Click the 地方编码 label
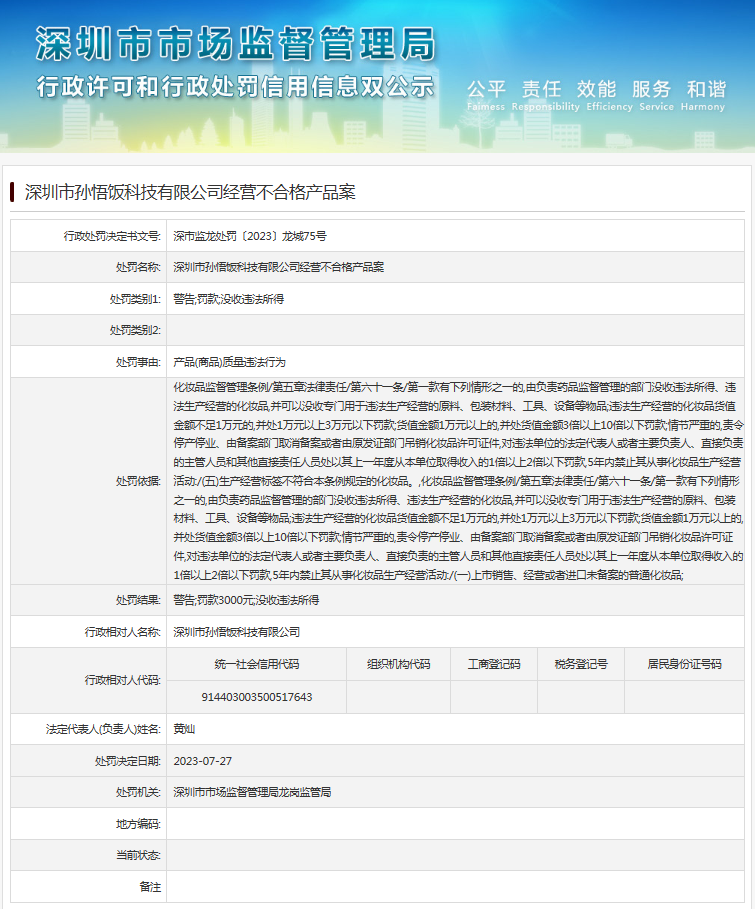Viewport: 755px width, 909px height. click(x=138, y=824)
